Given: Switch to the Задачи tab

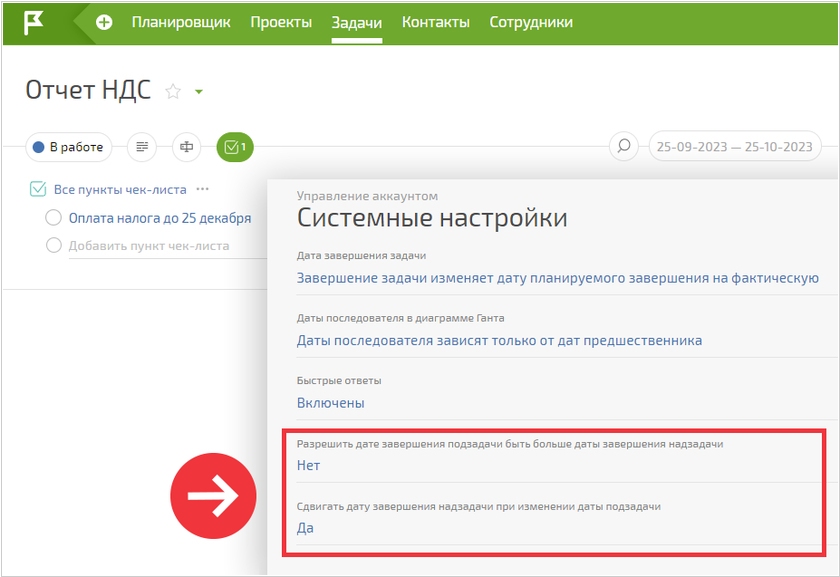Looking at the screenshot, I should [357, 23].
